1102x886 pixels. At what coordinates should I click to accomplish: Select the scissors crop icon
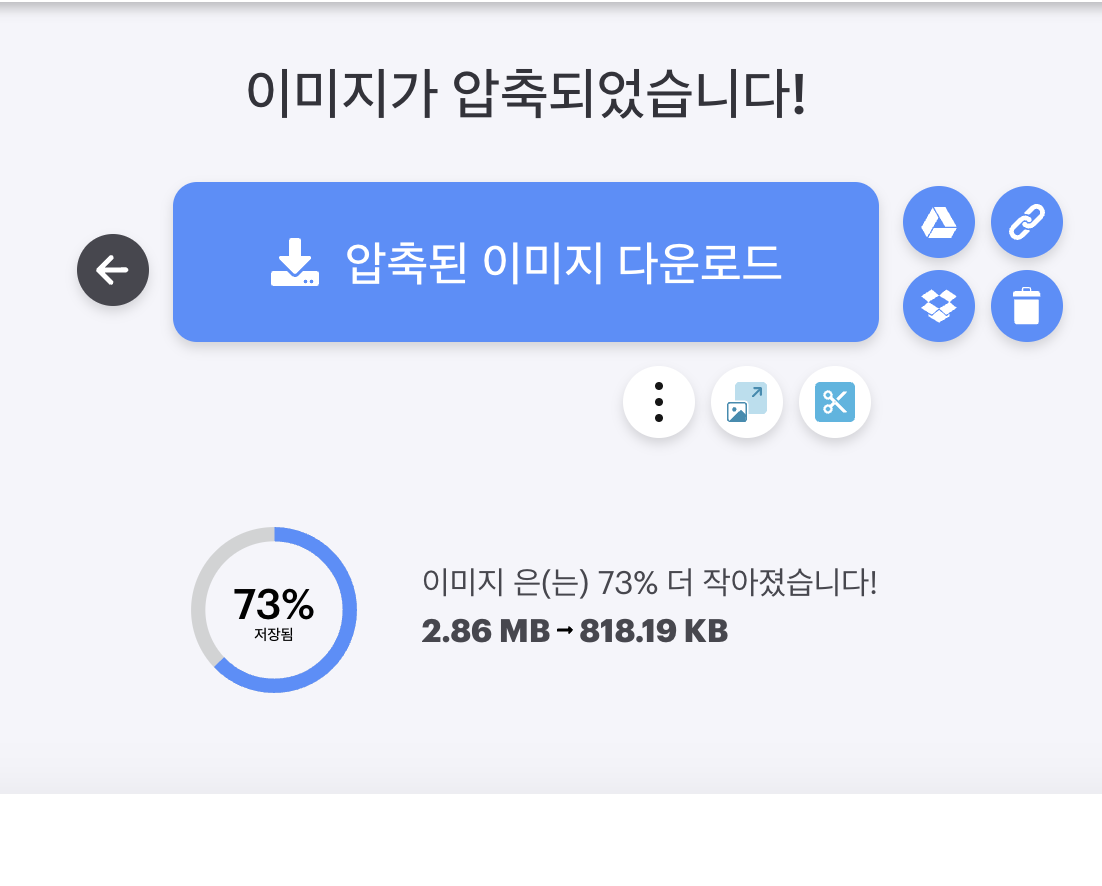[835, 401]
